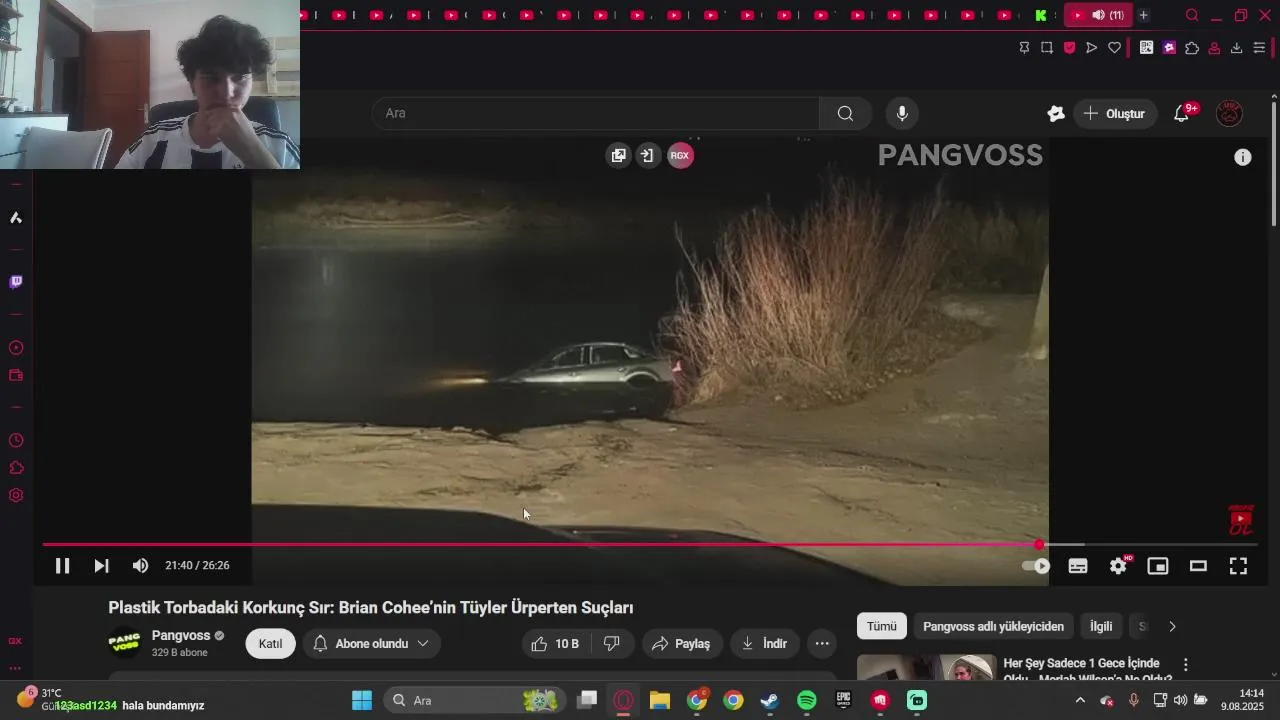Image resolution: width=1280 pixels, height=720 pixels.
Task: Like the video with thumbs up
Action: point(556,644)
